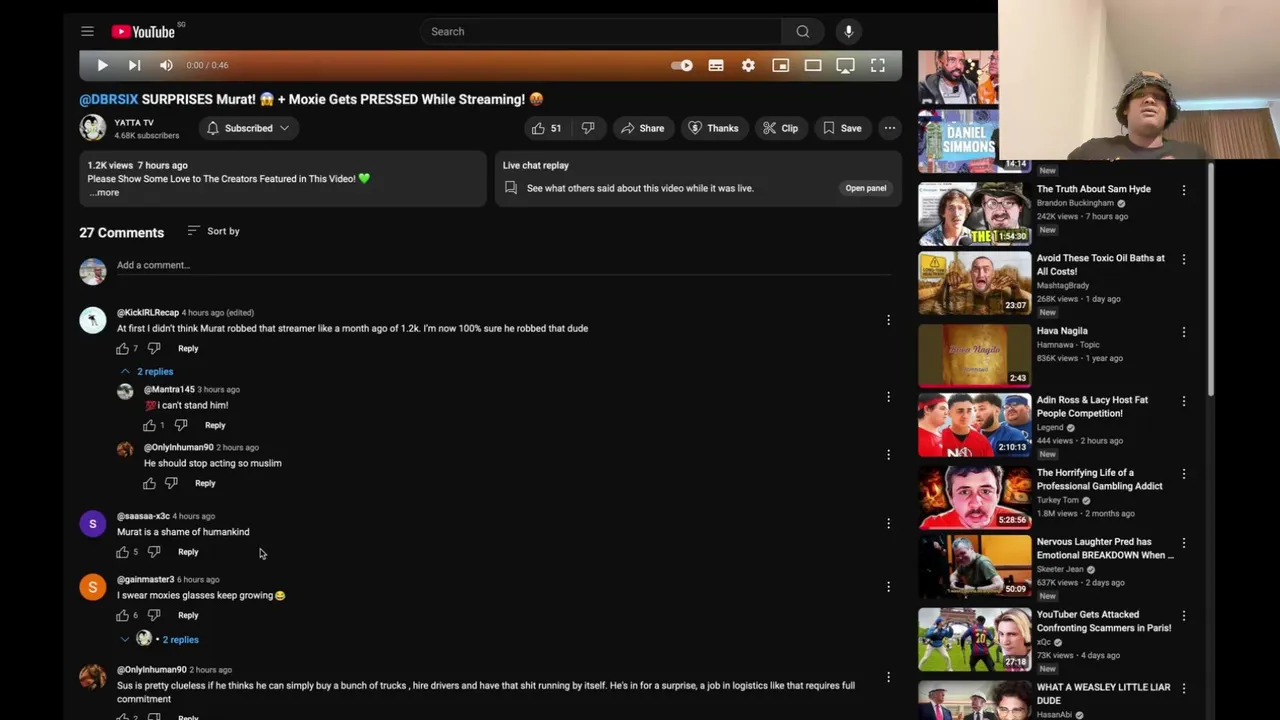Open Adin Ross & Lacy video title
Image resolution: width=1280 pixels, height=720 pixels.
(1092, 407)
